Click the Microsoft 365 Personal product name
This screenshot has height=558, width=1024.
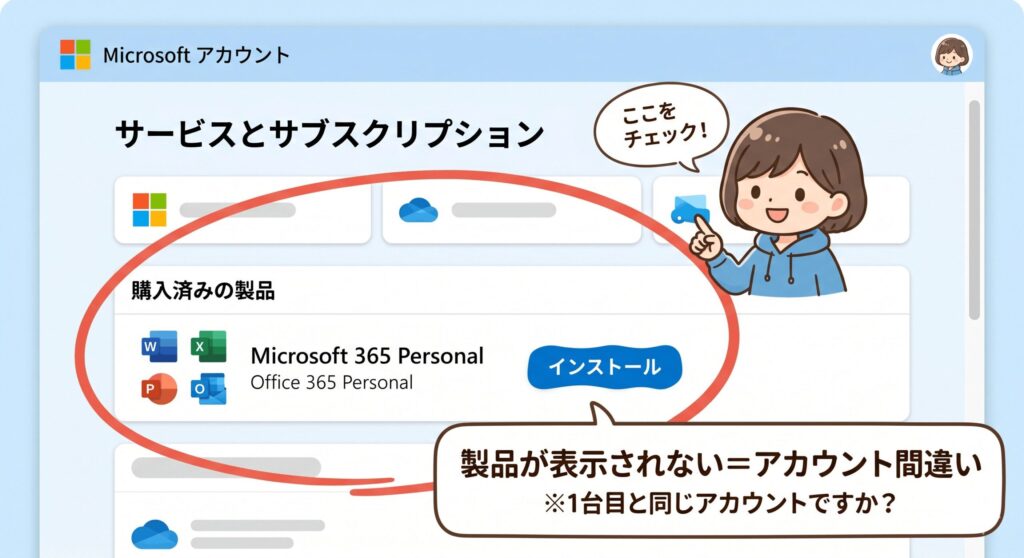367,356
